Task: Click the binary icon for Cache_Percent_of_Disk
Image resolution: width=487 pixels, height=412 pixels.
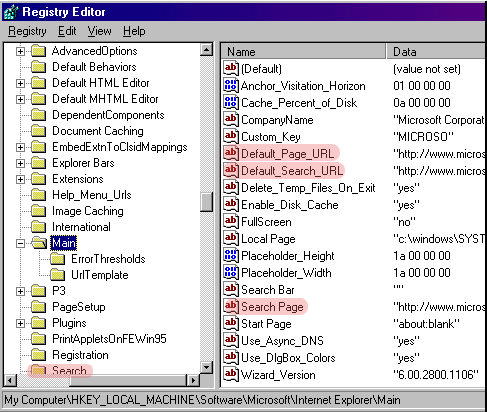Action: coord(231,103)
